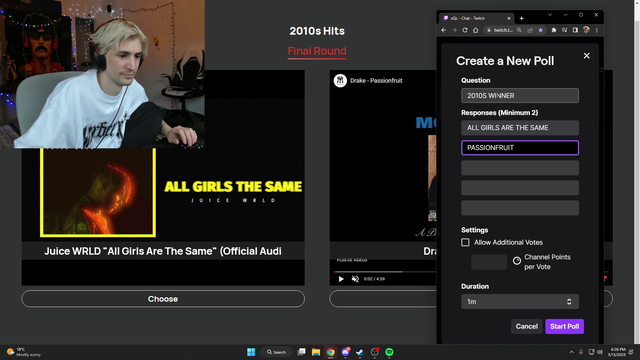Screen dimensions: 640x360
Task: Click the Final Round heading link
Action: click(x=317, y=51)
